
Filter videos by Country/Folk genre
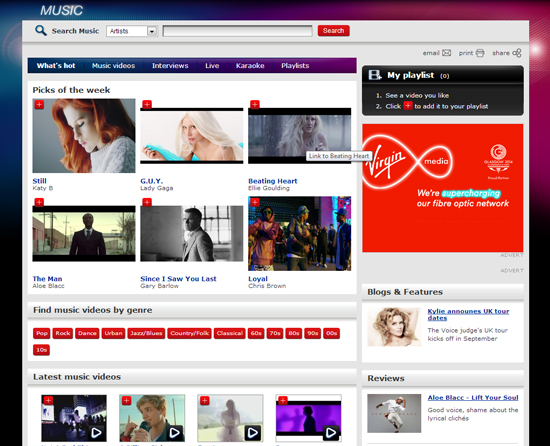189,333
